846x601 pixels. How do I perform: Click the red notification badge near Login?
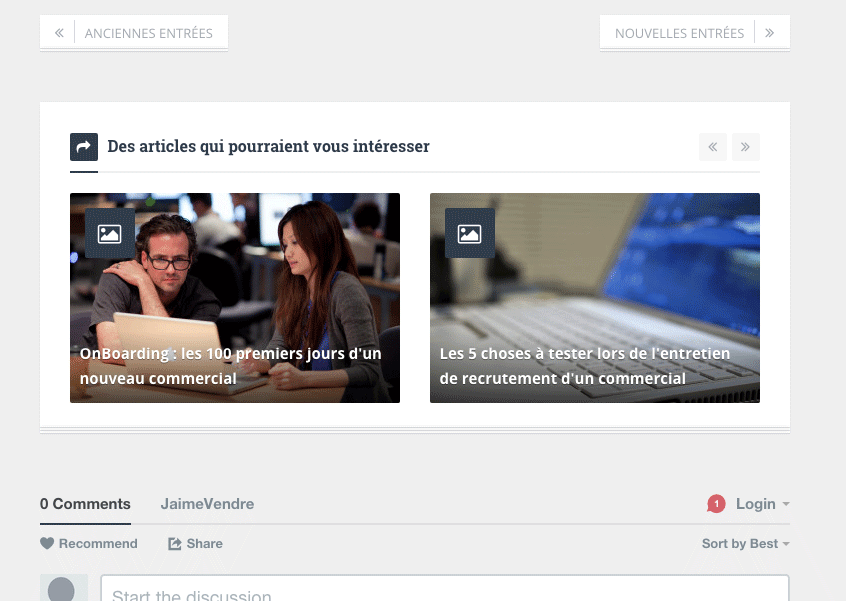tap(716, 504)
